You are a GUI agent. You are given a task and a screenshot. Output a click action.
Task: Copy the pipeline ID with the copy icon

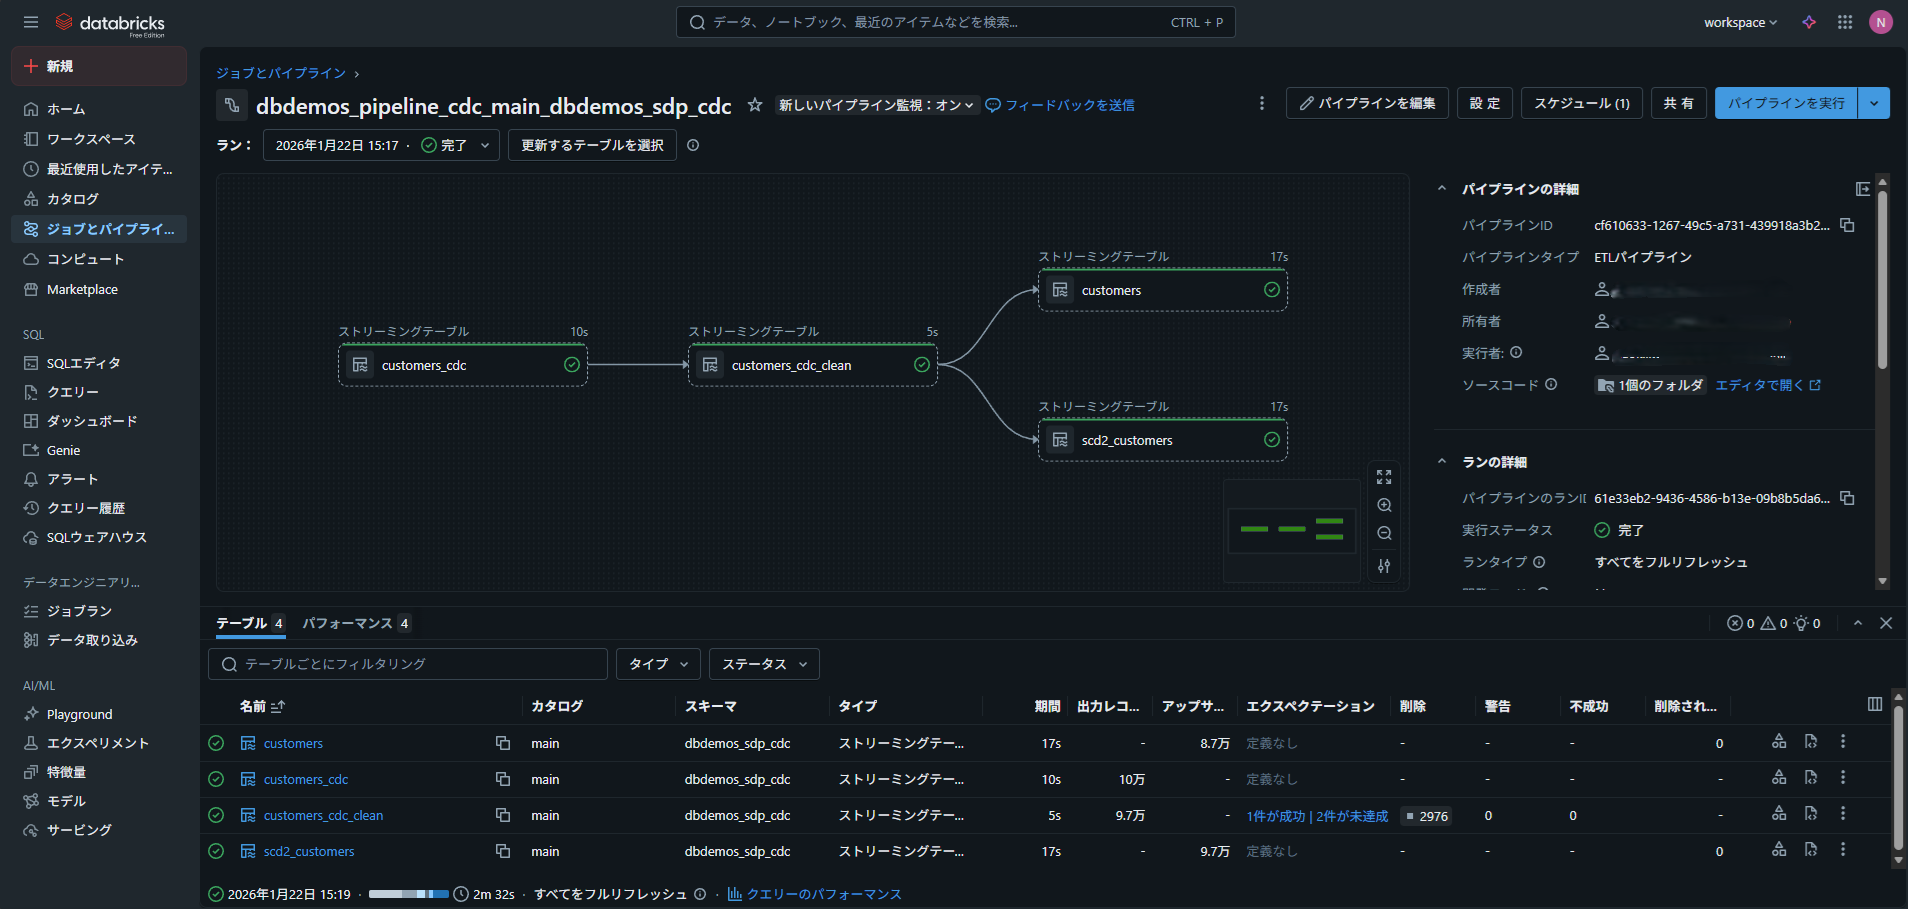pos(1846,225)
